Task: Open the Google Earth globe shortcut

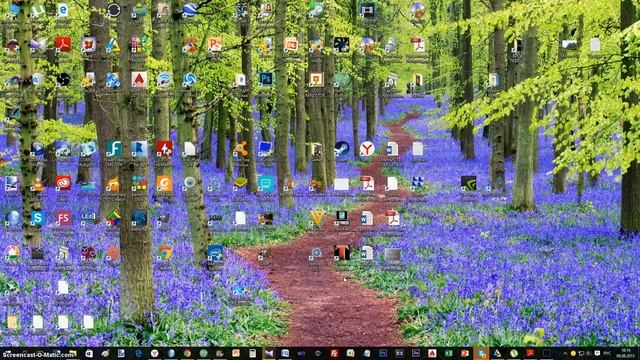Action: pyautogui.click(x=189, y=10)
